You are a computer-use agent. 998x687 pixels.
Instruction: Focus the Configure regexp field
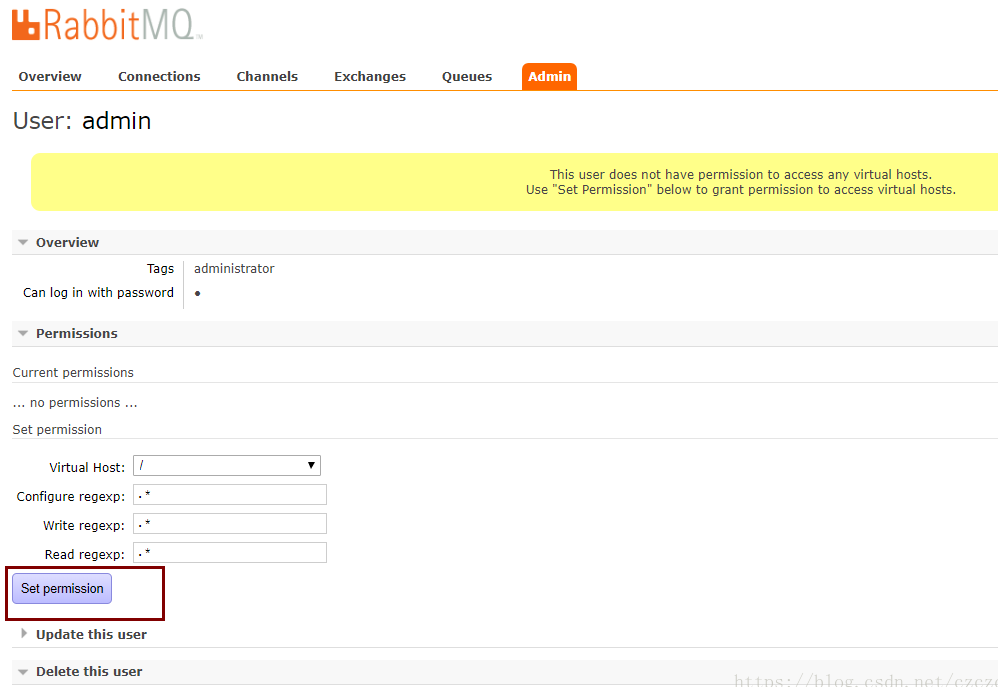[x=230, y=495]
